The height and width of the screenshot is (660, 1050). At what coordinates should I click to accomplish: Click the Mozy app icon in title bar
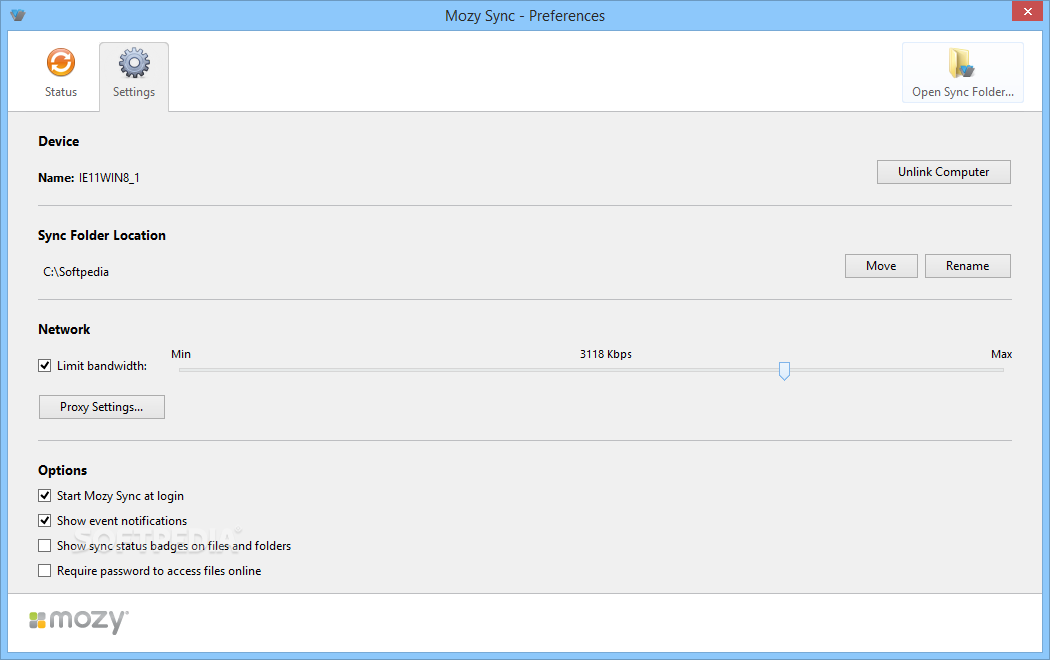[x=18, y=15]
